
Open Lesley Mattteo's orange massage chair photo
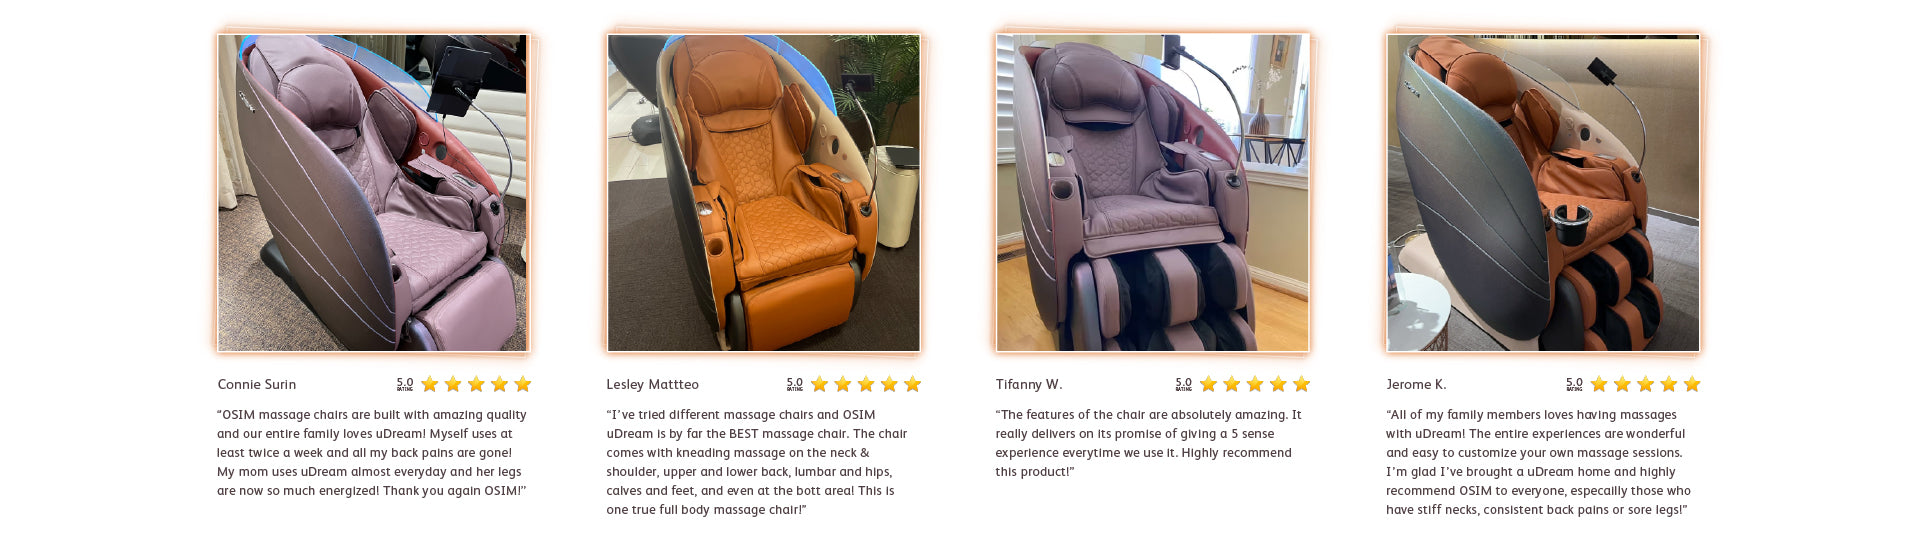coord(763,193)
